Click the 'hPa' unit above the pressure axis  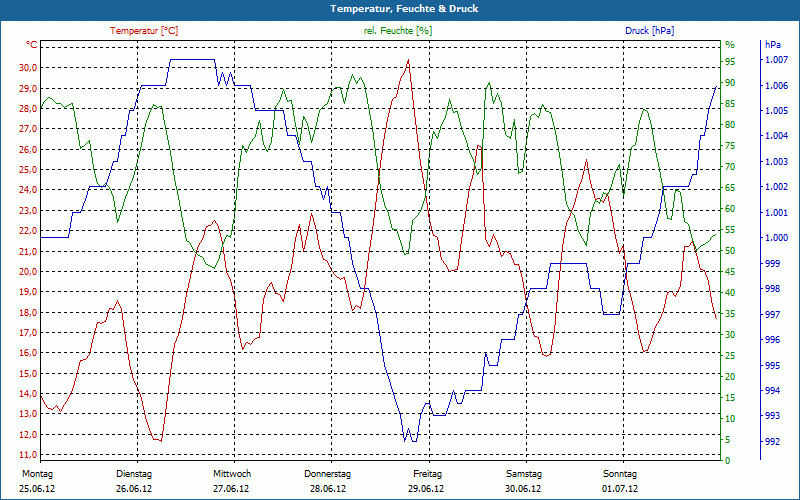point(773,45)
